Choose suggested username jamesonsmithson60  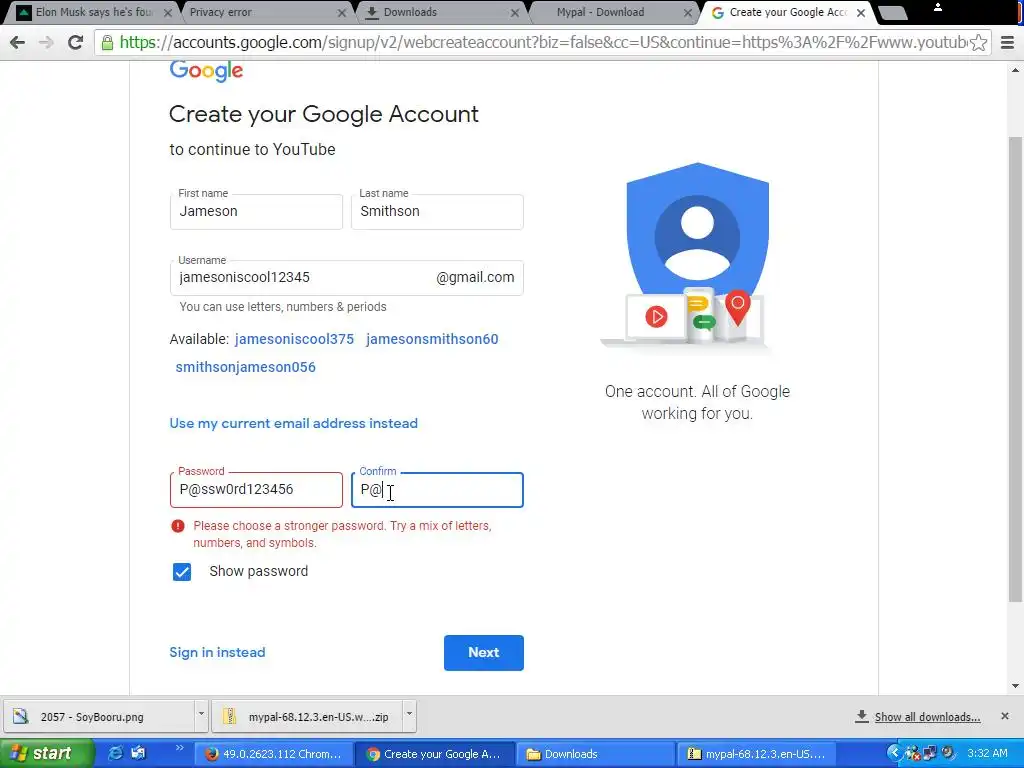pos(432,339)
